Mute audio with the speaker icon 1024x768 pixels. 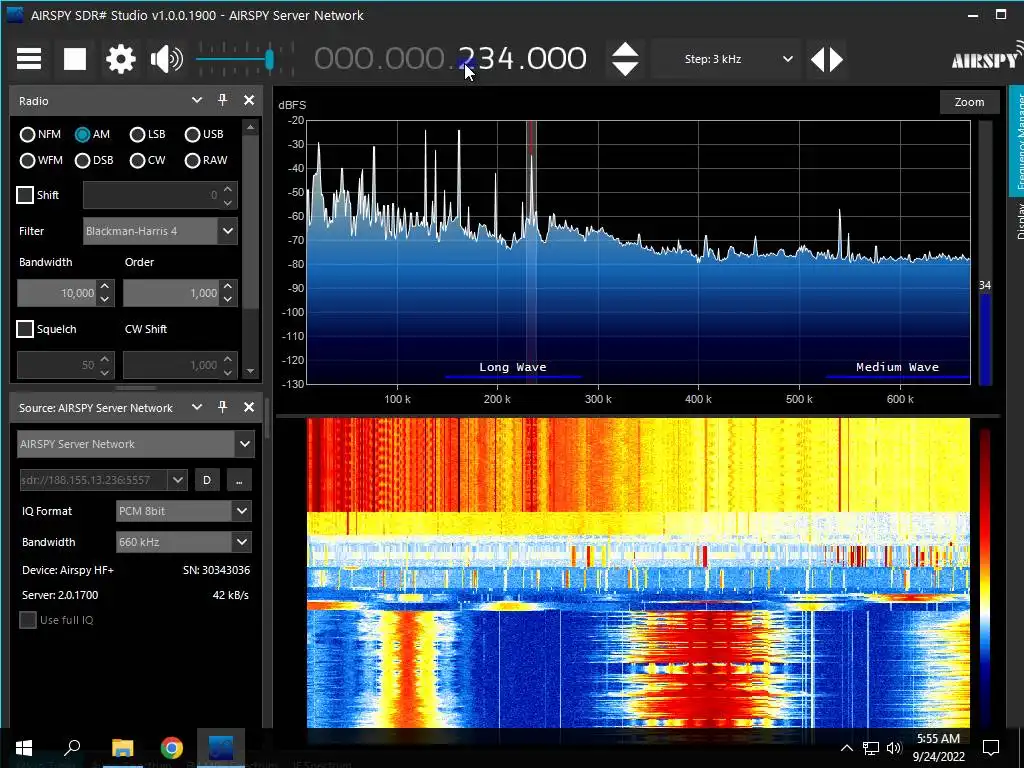click(x=167, y=59)
